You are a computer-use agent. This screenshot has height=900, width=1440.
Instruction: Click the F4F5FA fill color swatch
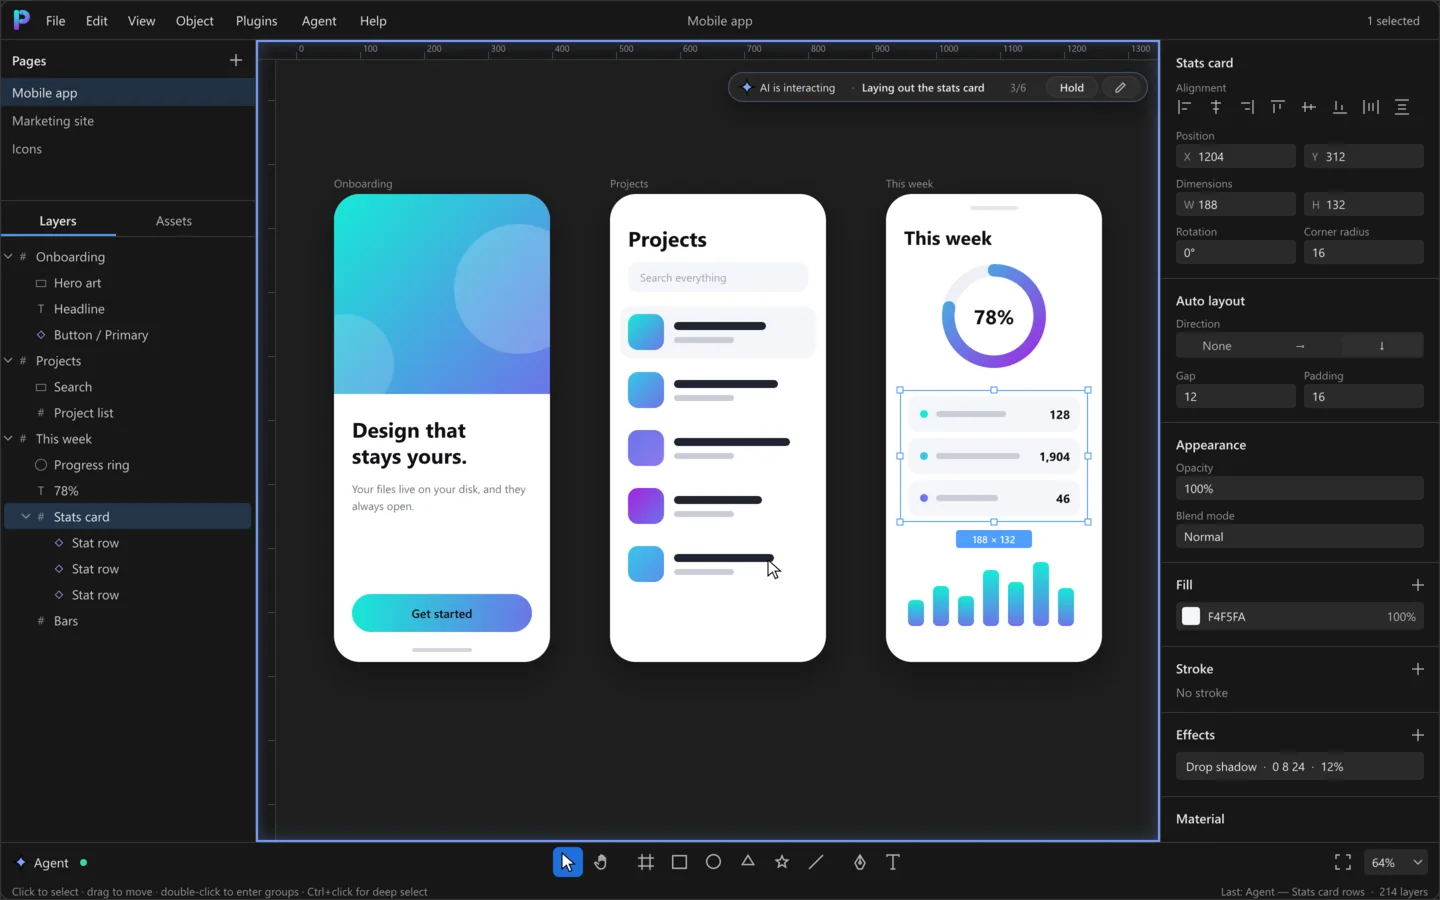coord(1191,617)
